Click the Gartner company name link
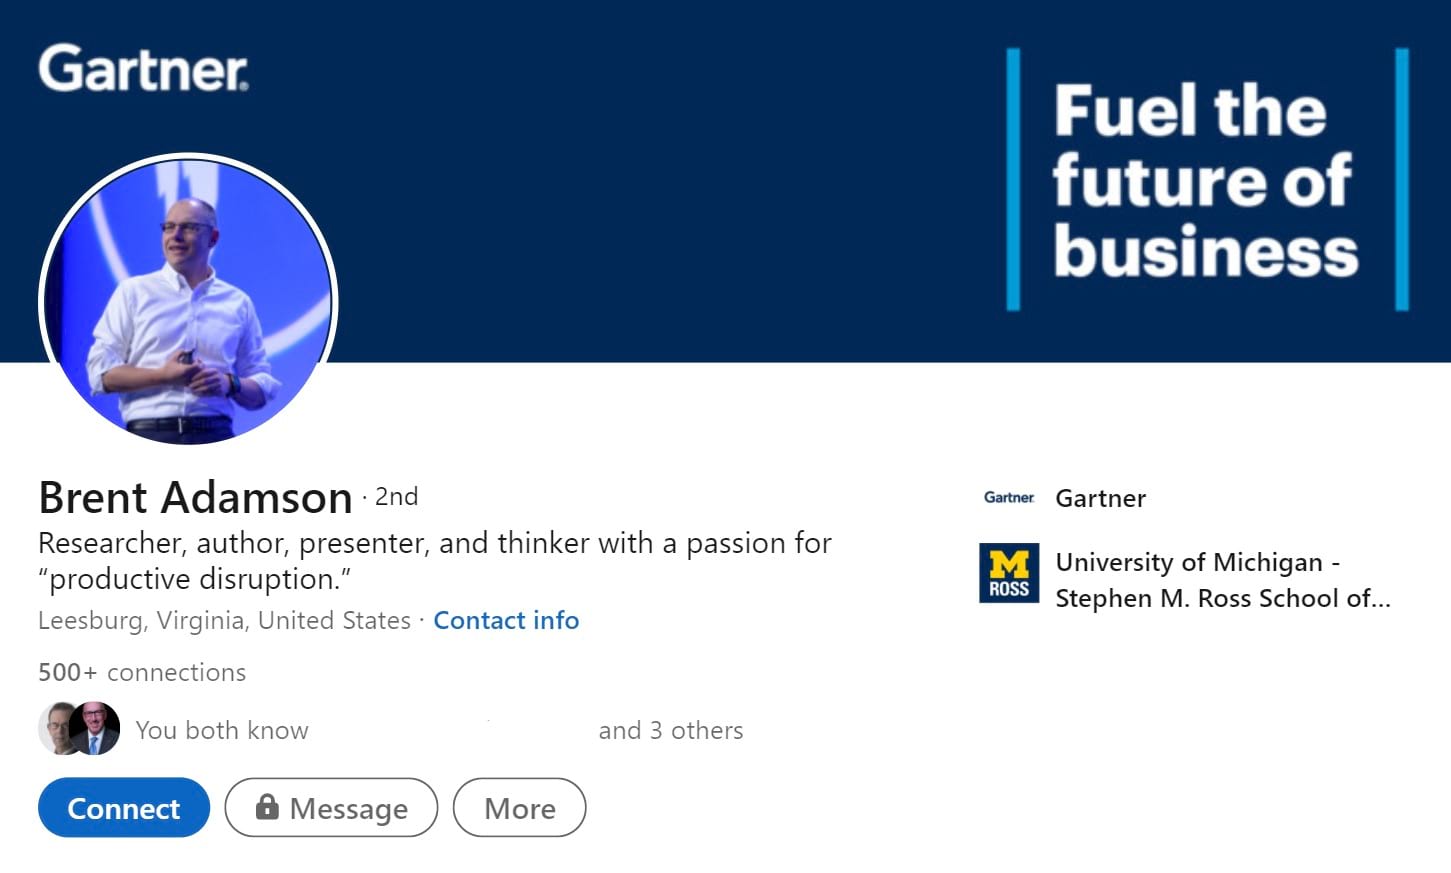 tap(1101, 498)
